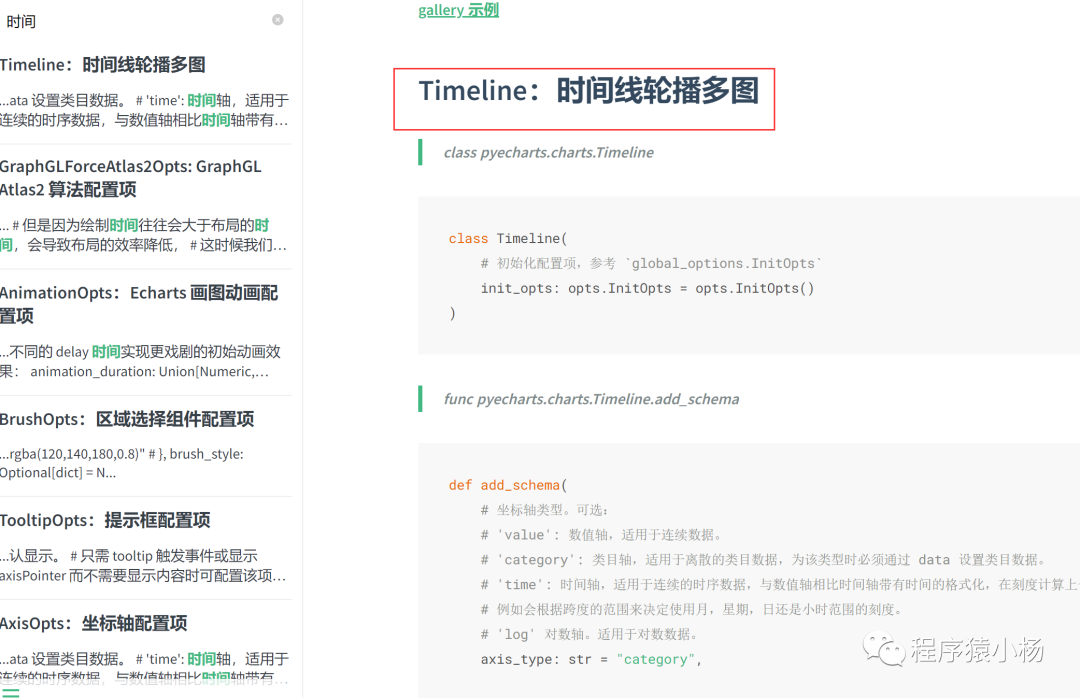
Task: Click comment # 'value': 数值轴
Action: tap(601, 535)
